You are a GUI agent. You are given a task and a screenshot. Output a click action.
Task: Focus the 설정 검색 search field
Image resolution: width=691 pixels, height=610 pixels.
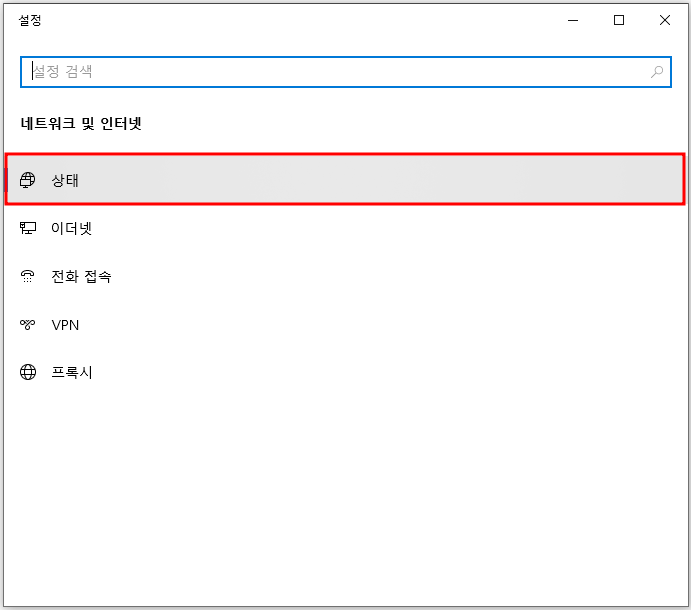346,72
